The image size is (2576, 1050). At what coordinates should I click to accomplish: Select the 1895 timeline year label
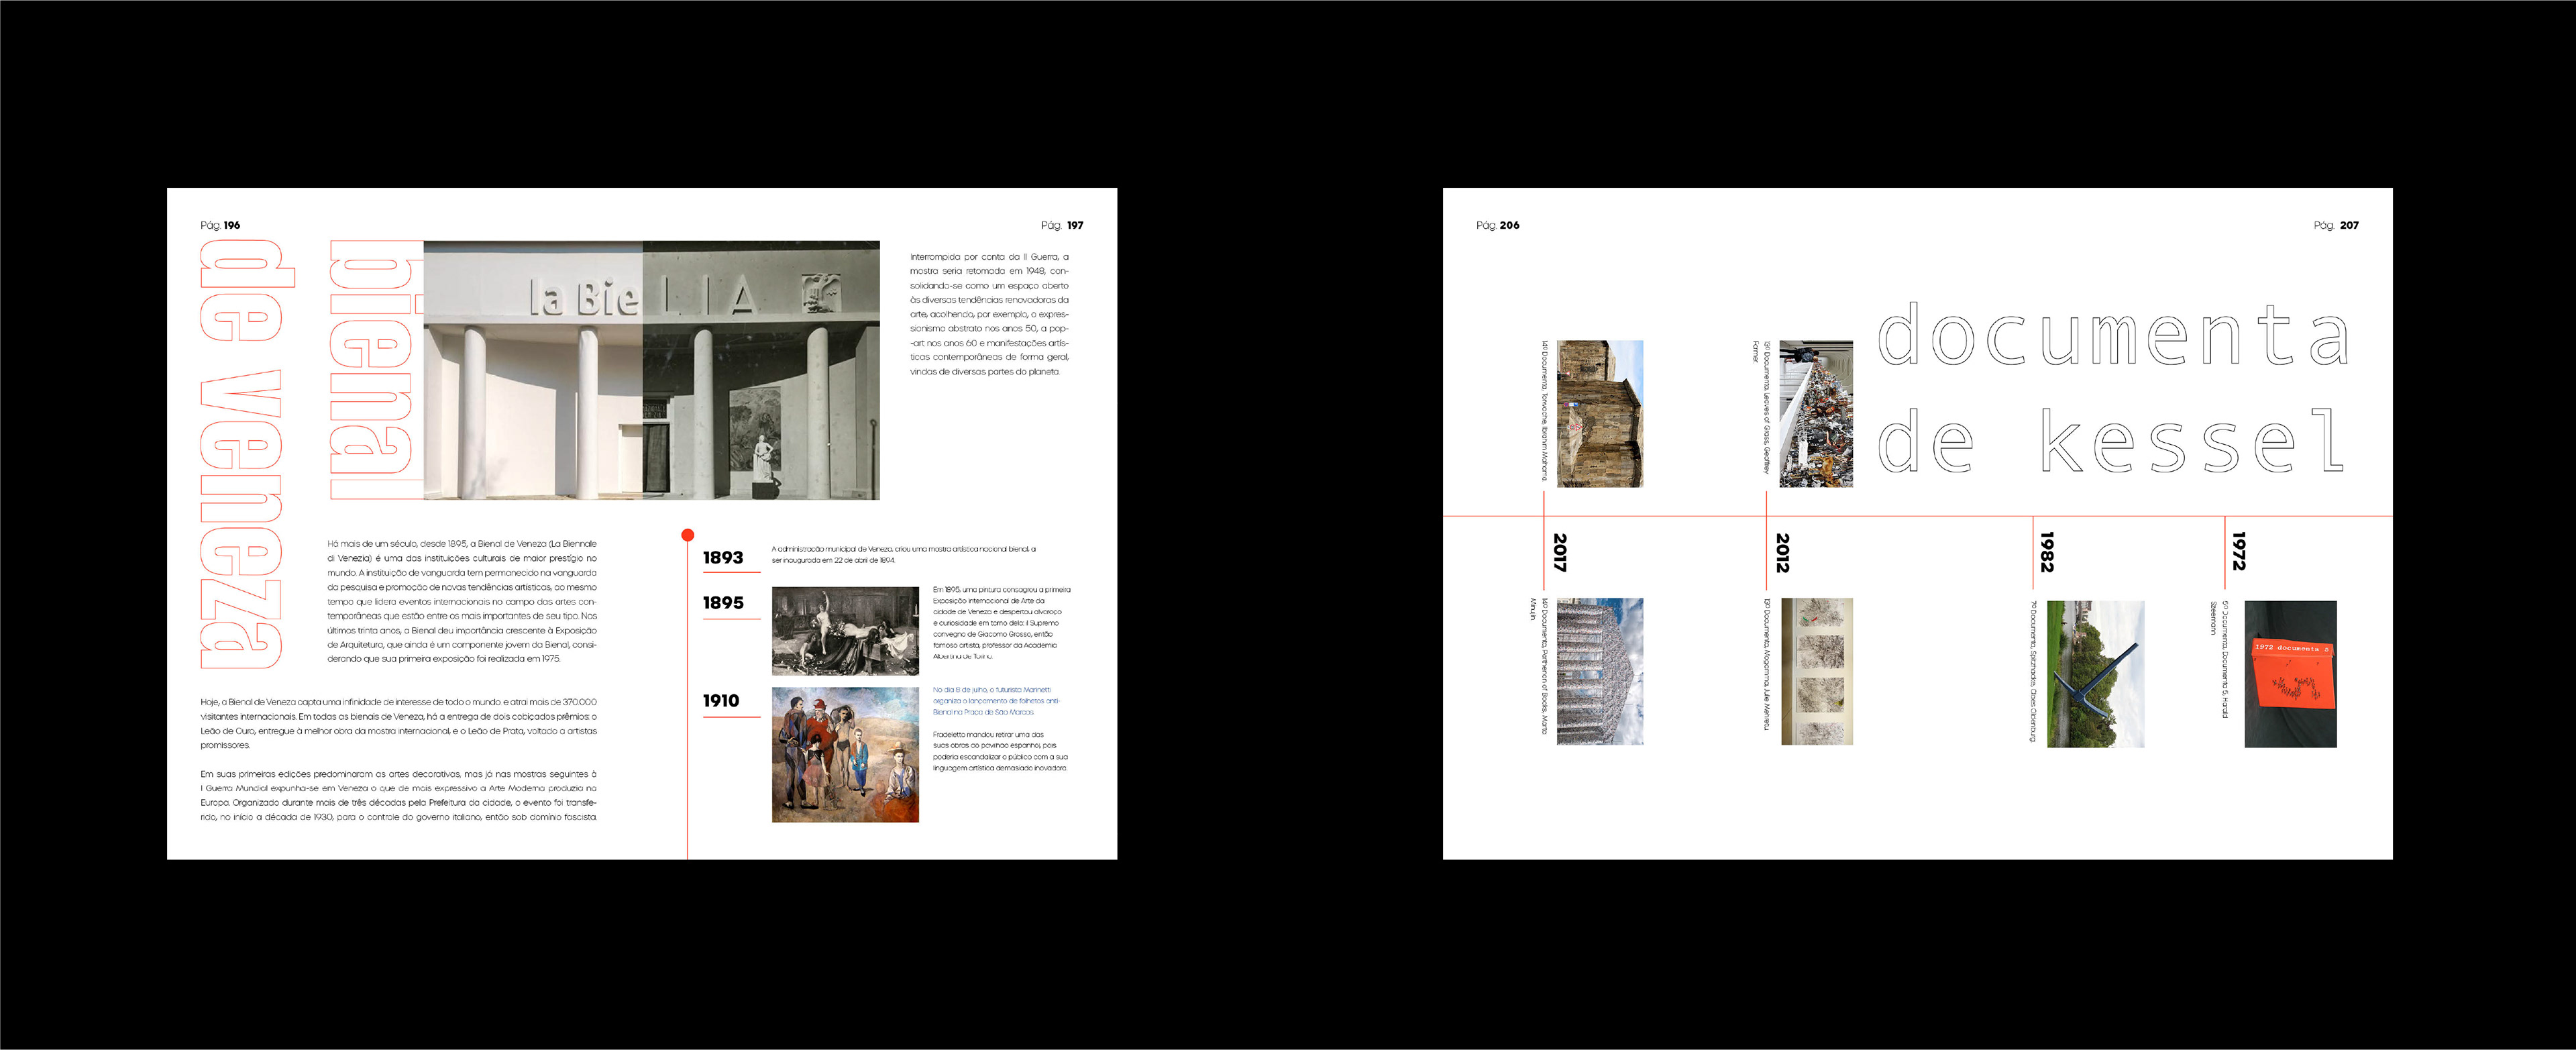(723, 603)
